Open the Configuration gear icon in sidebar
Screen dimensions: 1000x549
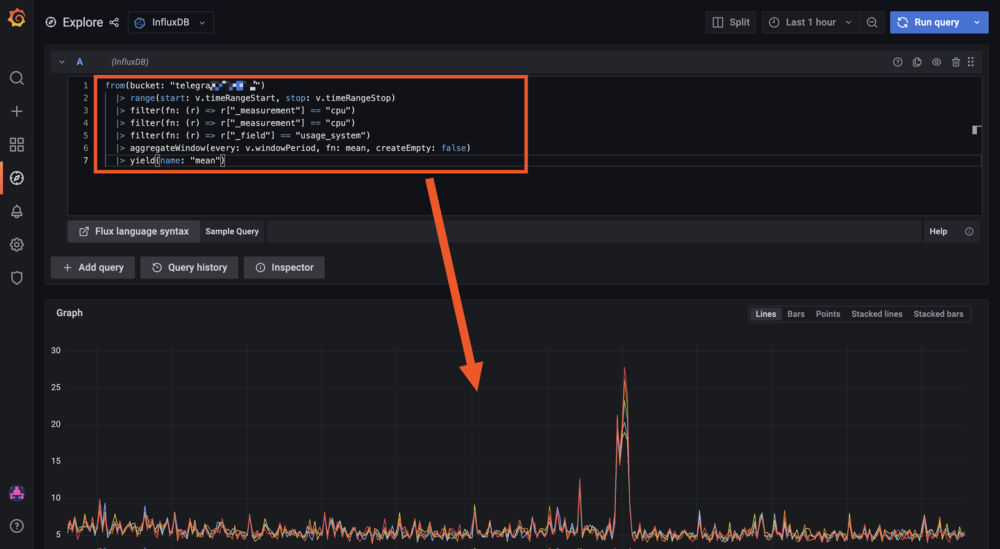point(16,245)
